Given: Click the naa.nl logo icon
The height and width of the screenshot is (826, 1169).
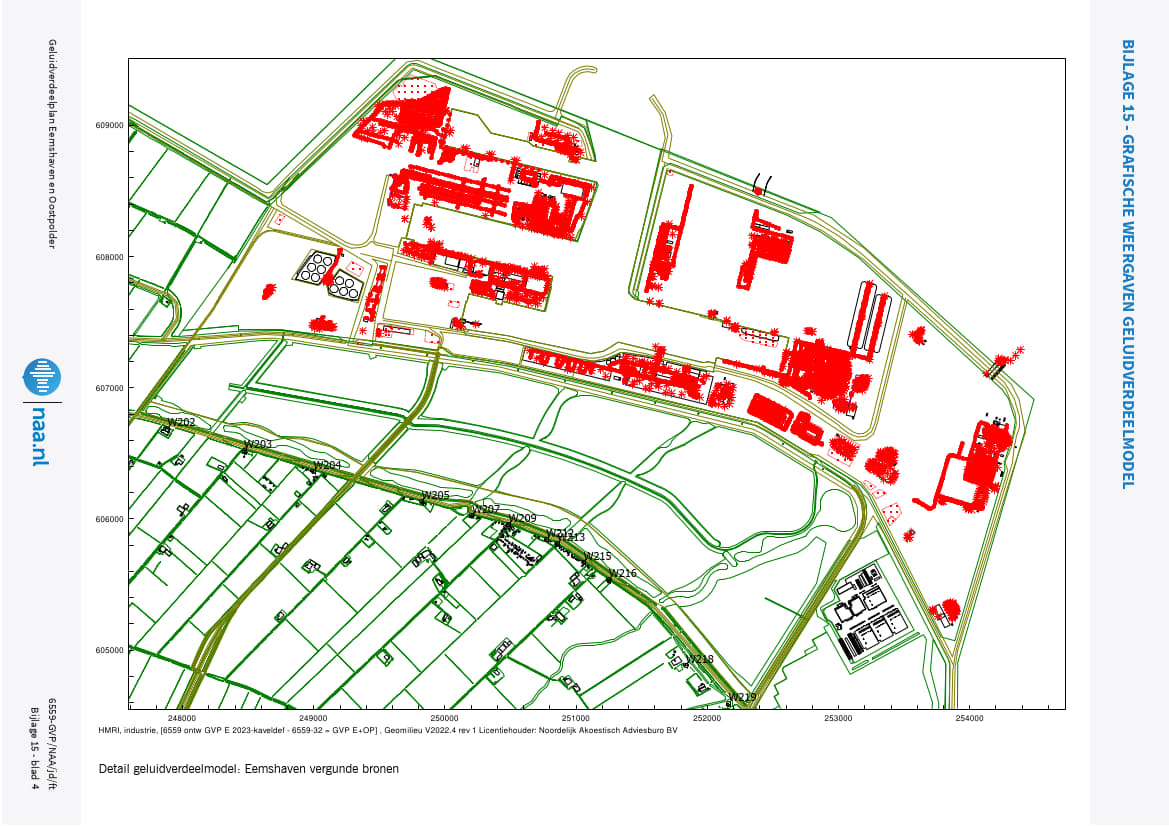Looking at the screenshot, I should click(42, 377).
